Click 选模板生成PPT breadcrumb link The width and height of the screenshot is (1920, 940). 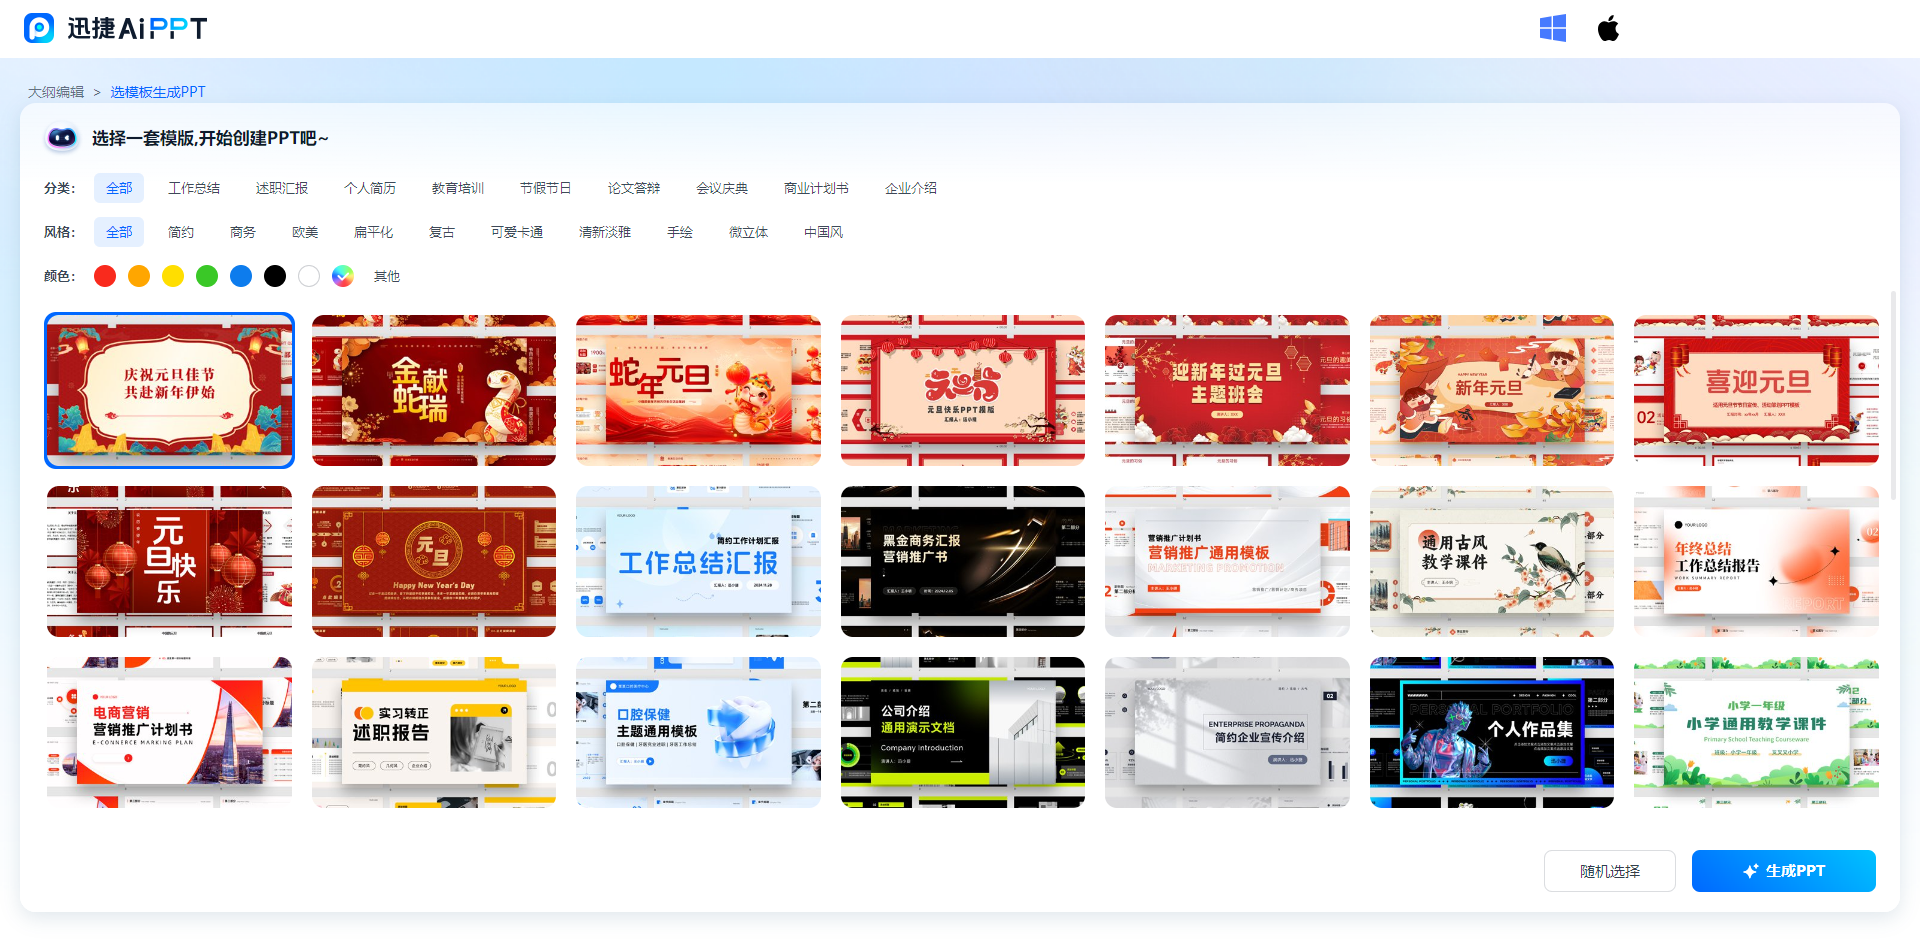click(158, 92)
